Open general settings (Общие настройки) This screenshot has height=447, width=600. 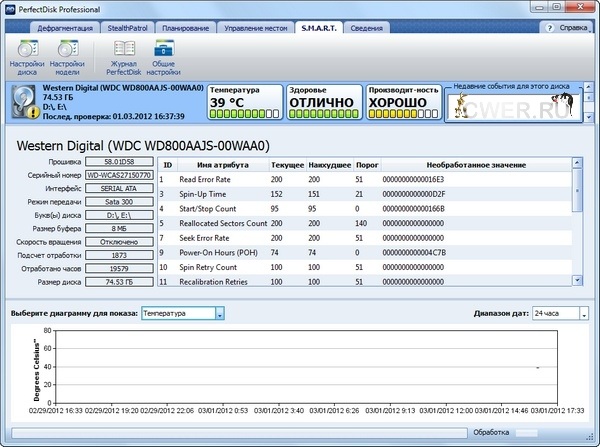point(163,56)
